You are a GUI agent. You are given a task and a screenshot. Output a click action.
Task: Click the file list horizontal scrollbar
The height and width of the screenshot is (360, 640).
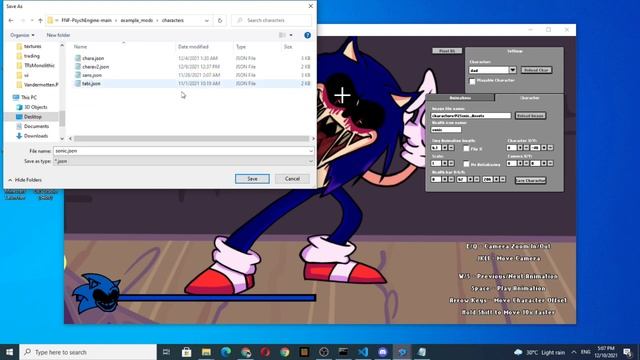pos(191,139)
